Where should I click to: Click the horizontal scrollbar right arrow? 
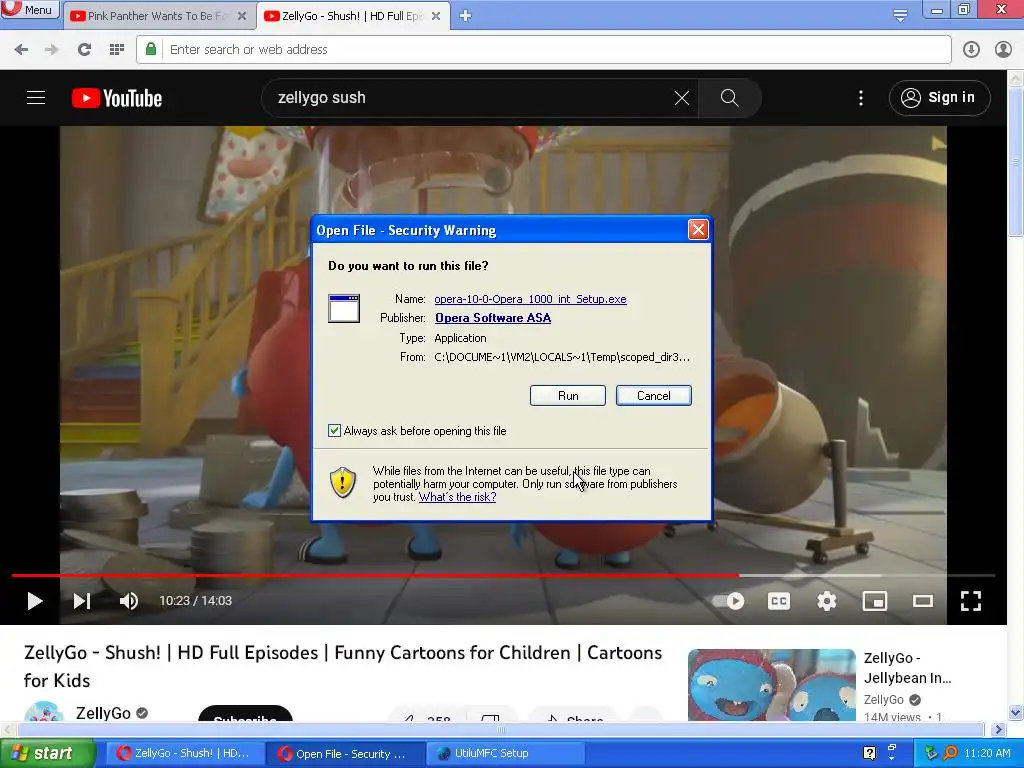(x=998, y=729)
